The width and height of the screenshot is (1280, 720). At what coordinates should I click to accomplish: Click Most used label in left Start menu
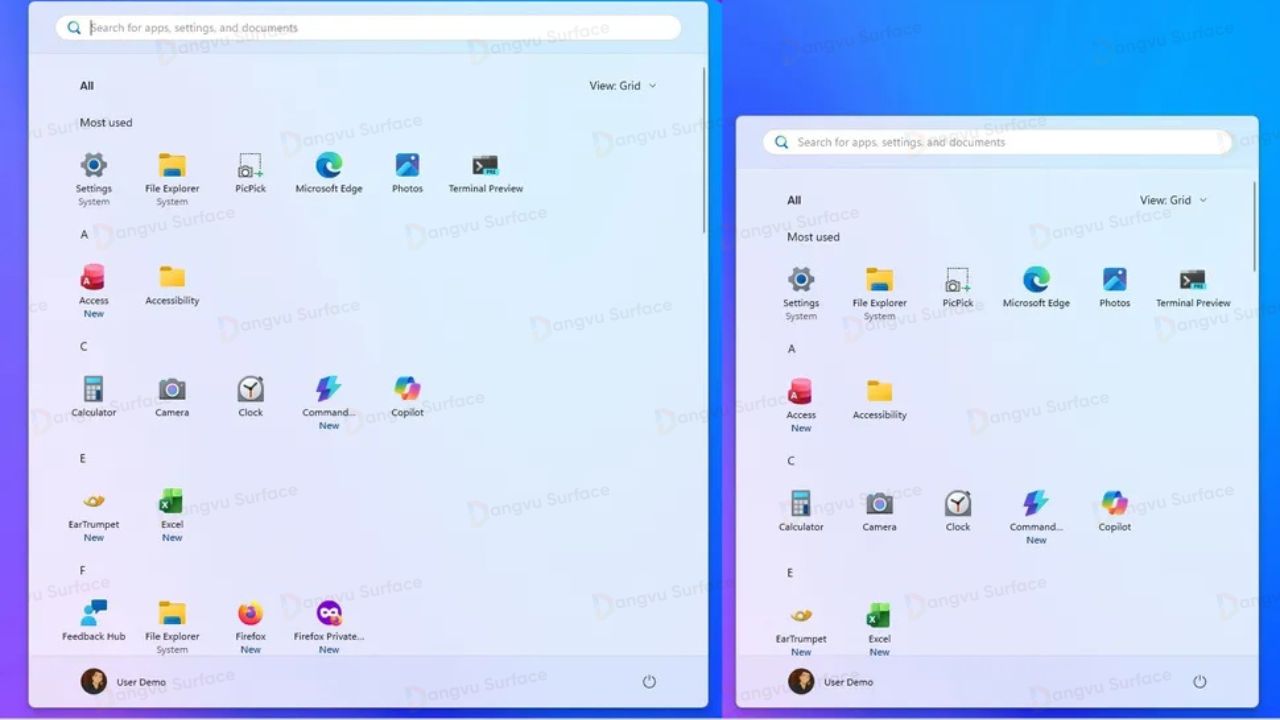106,122
